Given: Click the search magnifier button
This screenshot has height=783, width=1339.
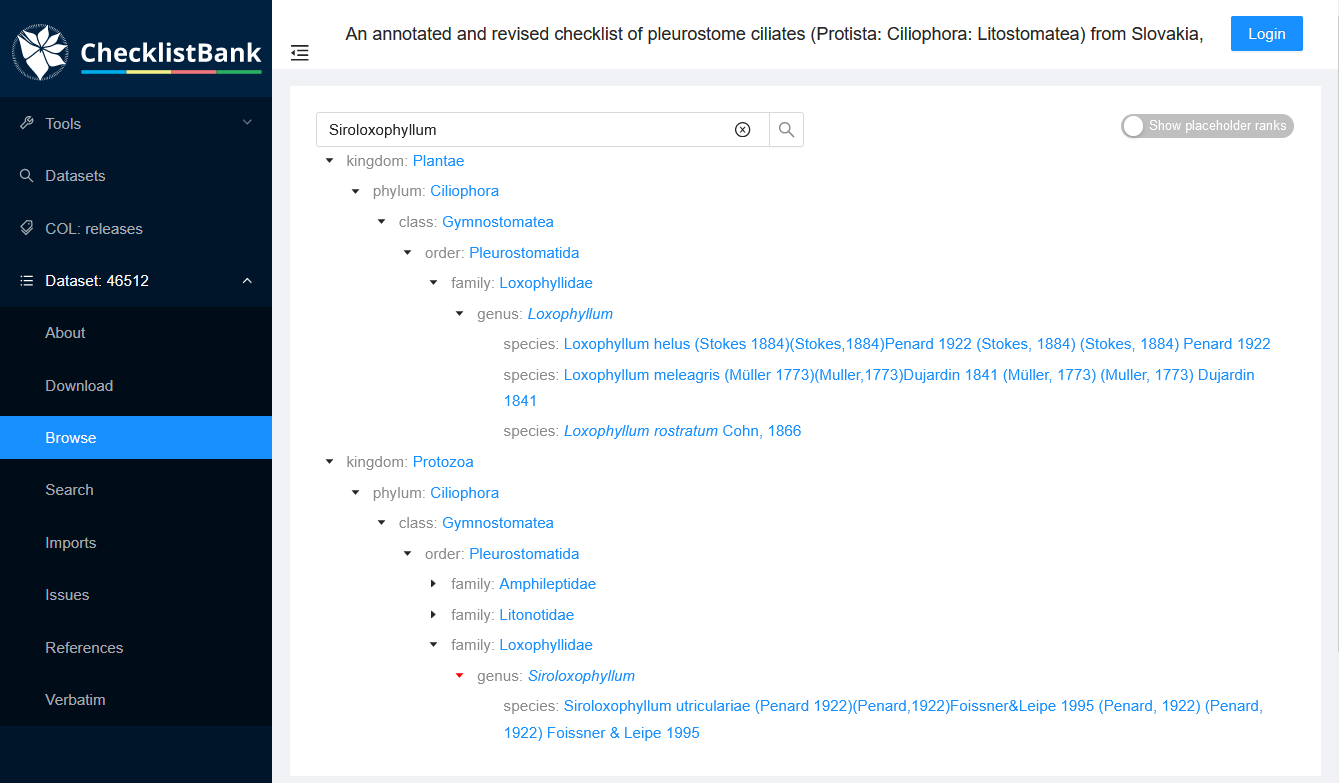Looking at the screenshot, I should [786, 129].
